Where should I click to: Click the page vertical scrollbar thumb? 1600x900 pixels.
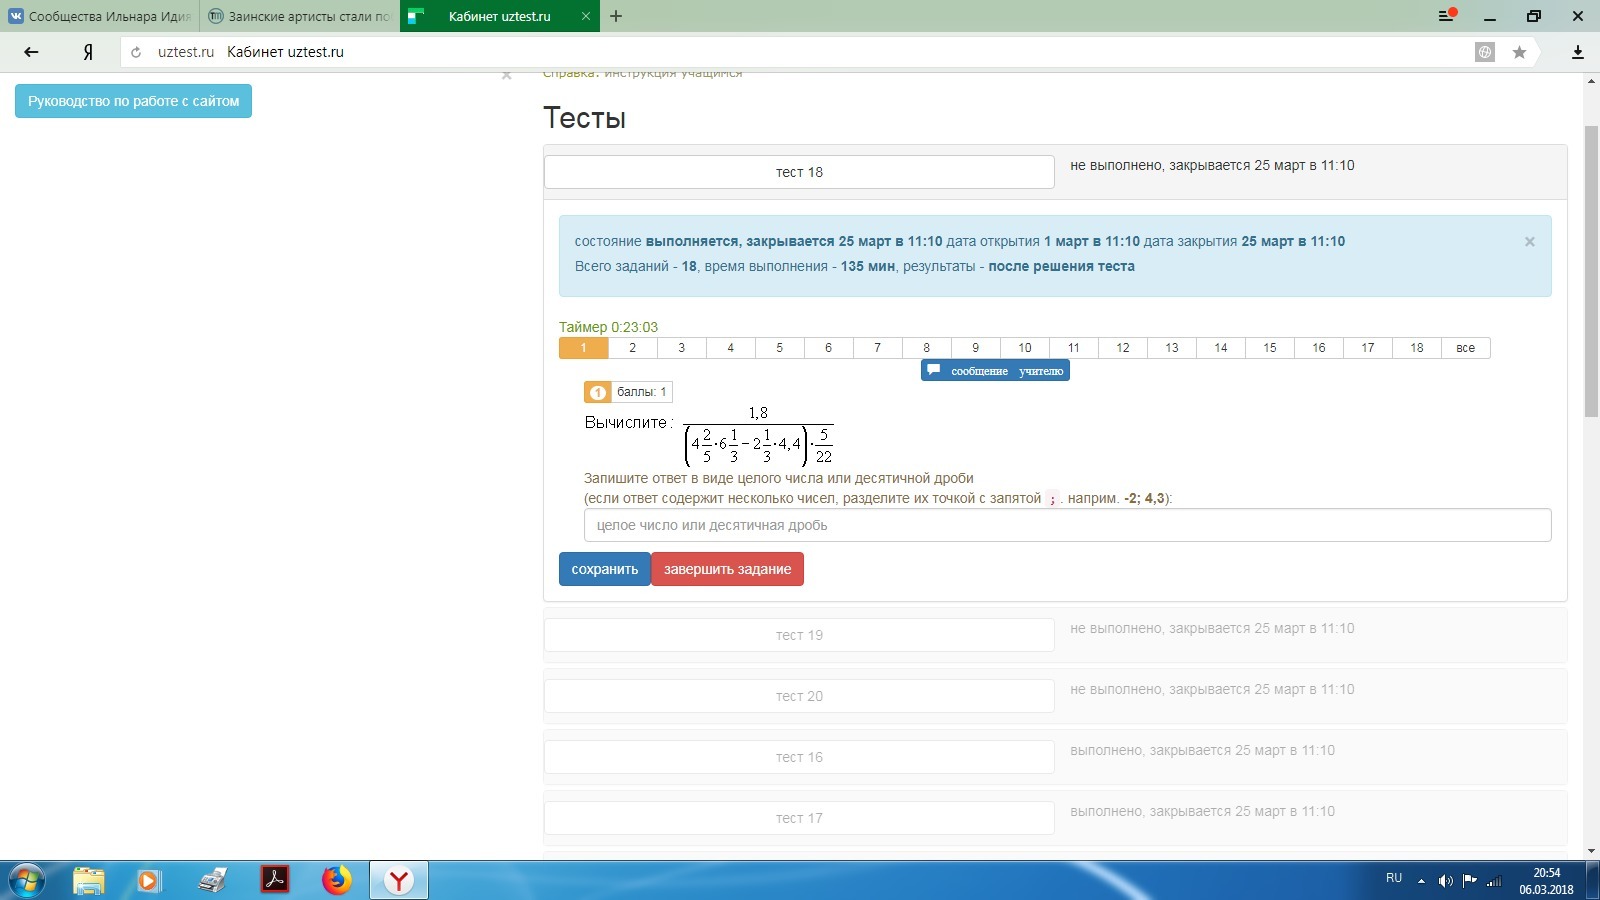[1591, 270]
